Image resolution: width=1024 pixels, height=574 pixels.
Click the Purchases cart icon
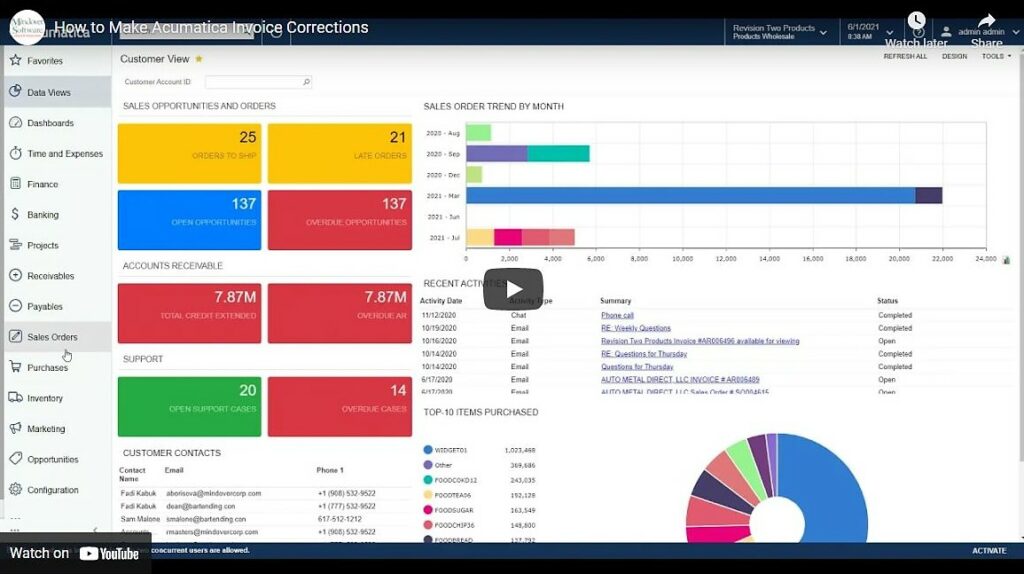click(16, 367)
